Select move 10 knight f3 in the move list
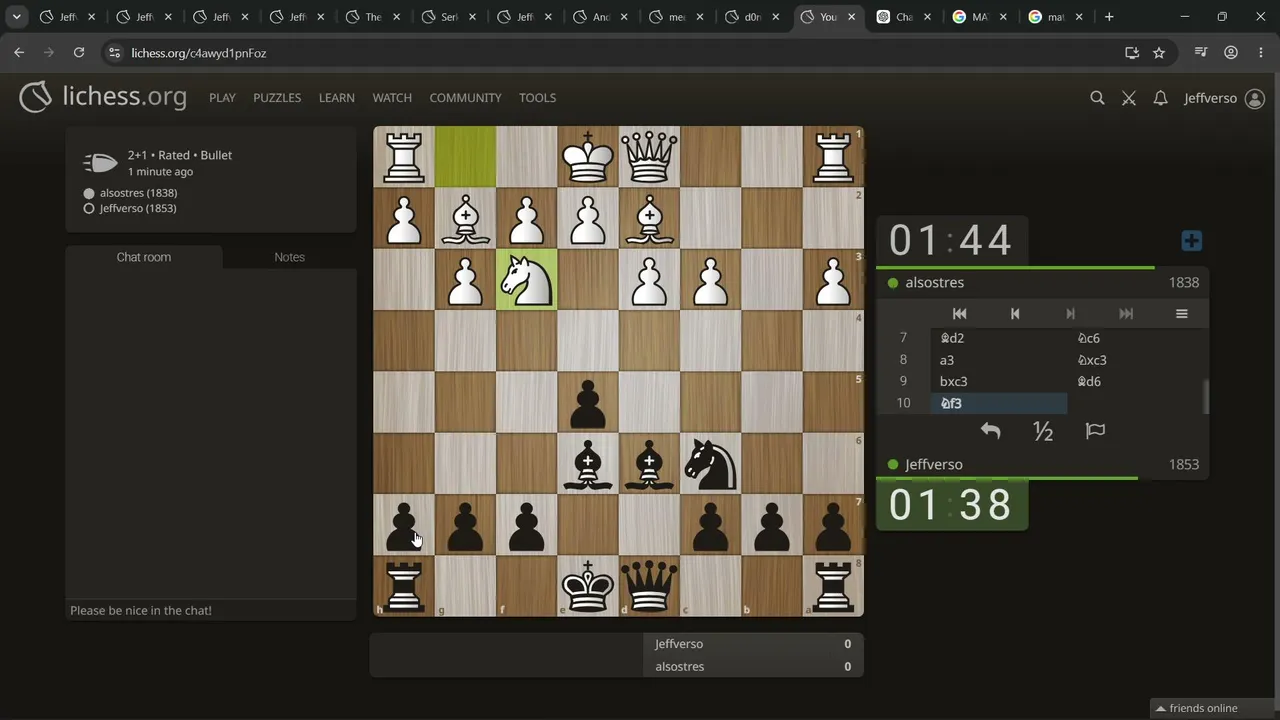The height and width of the screenshot is (720, 1280). pos(999,403)
